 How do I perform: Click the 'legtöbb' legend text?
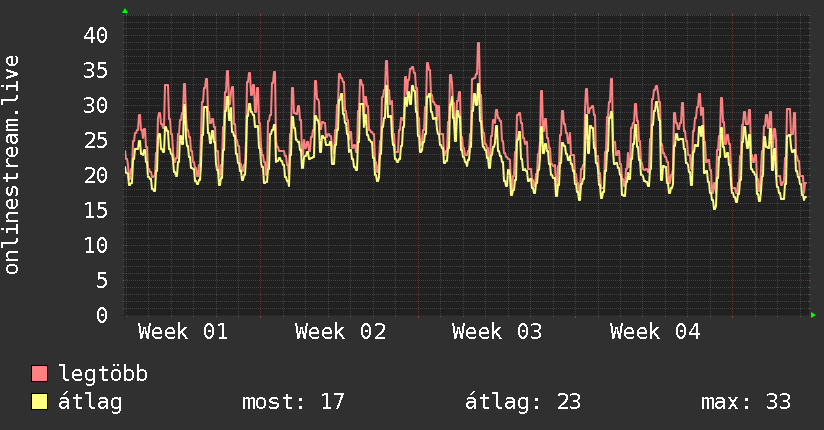103,374
